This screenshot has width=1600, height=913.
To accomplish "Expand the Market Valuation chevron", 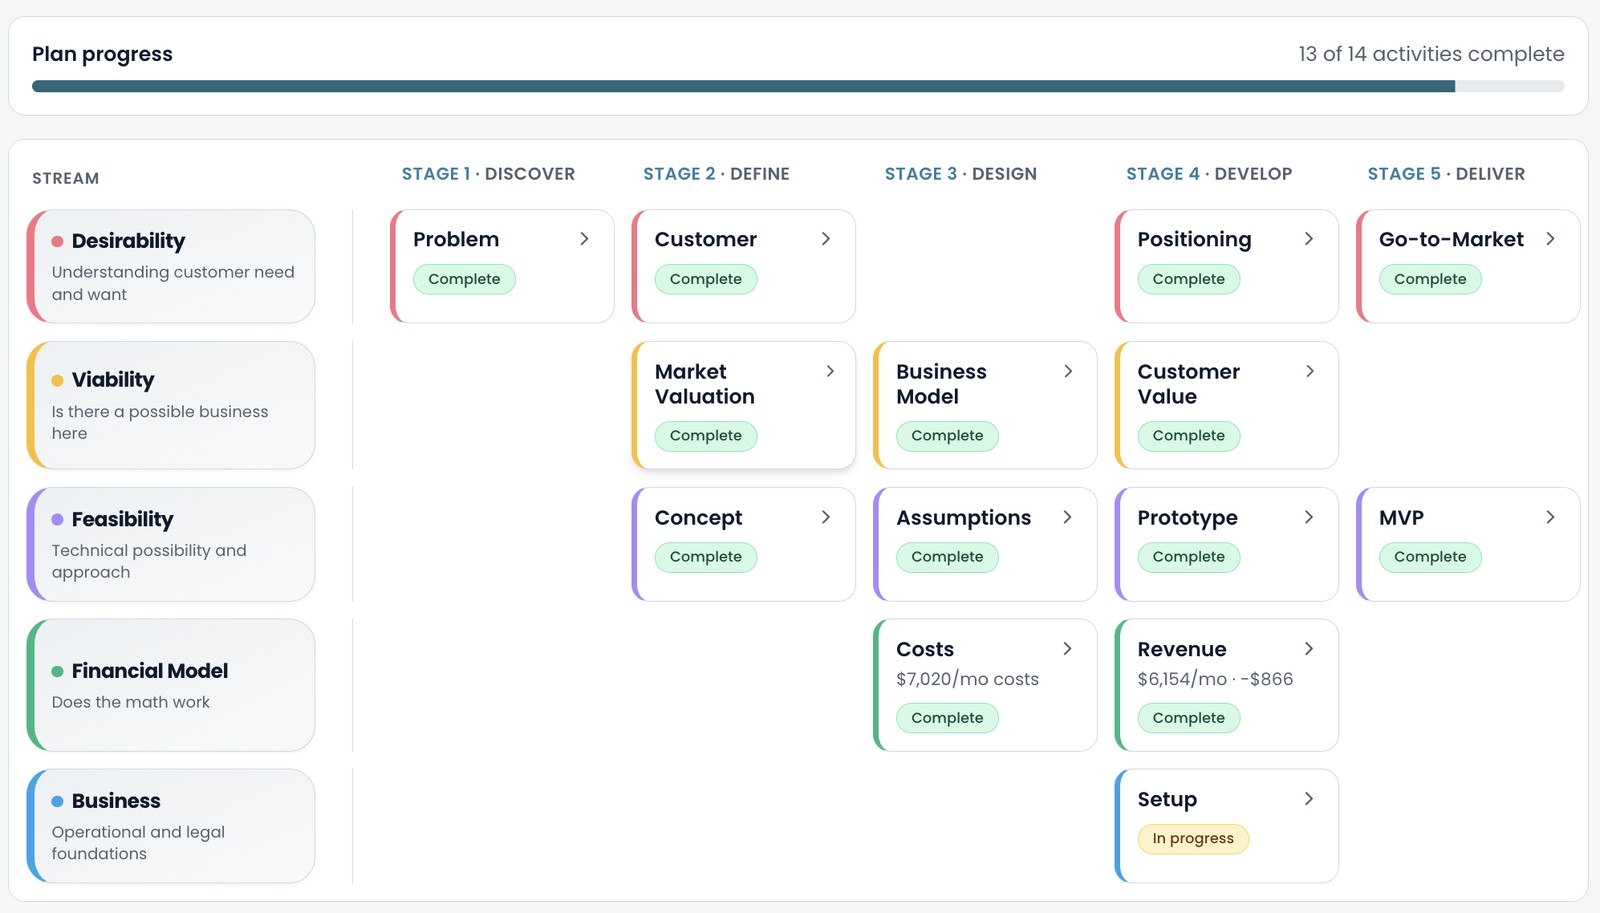I will point(830,371).
